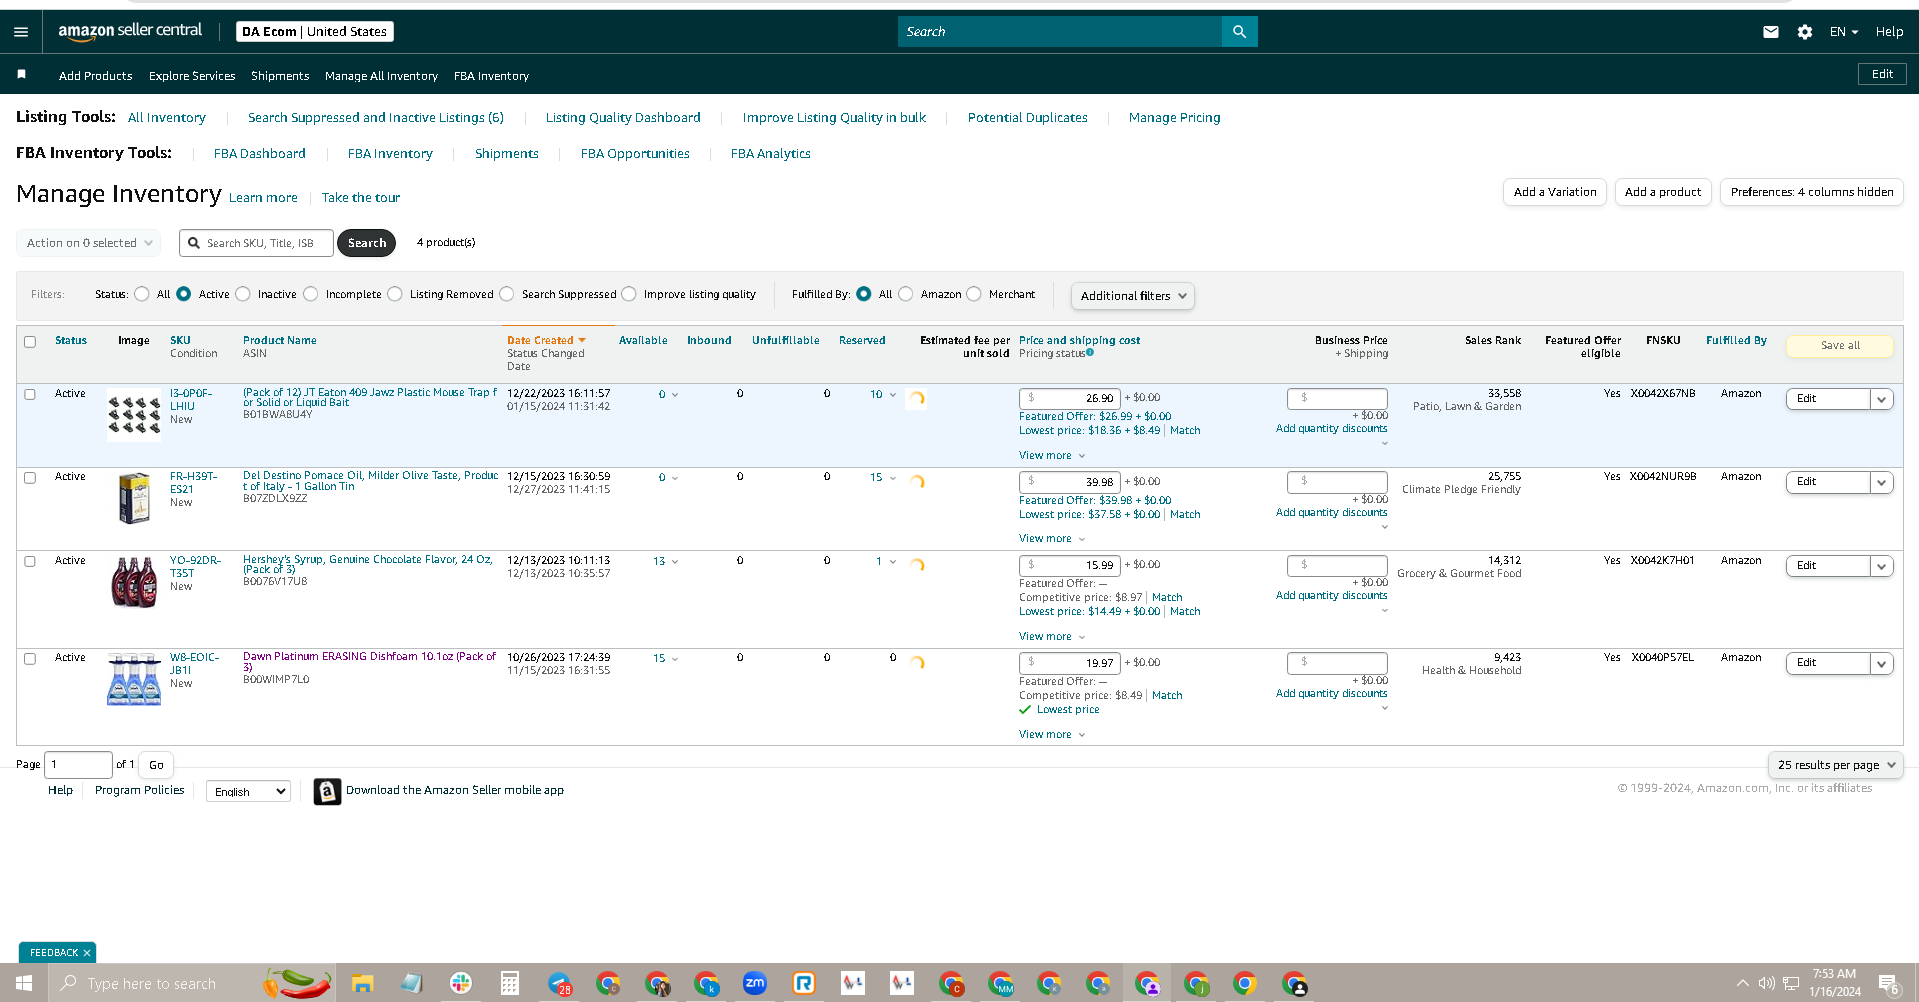Click the search magnifier button in header
The height and width of the screenshot is (1002, 1919).
click(x=1239, y=32)
